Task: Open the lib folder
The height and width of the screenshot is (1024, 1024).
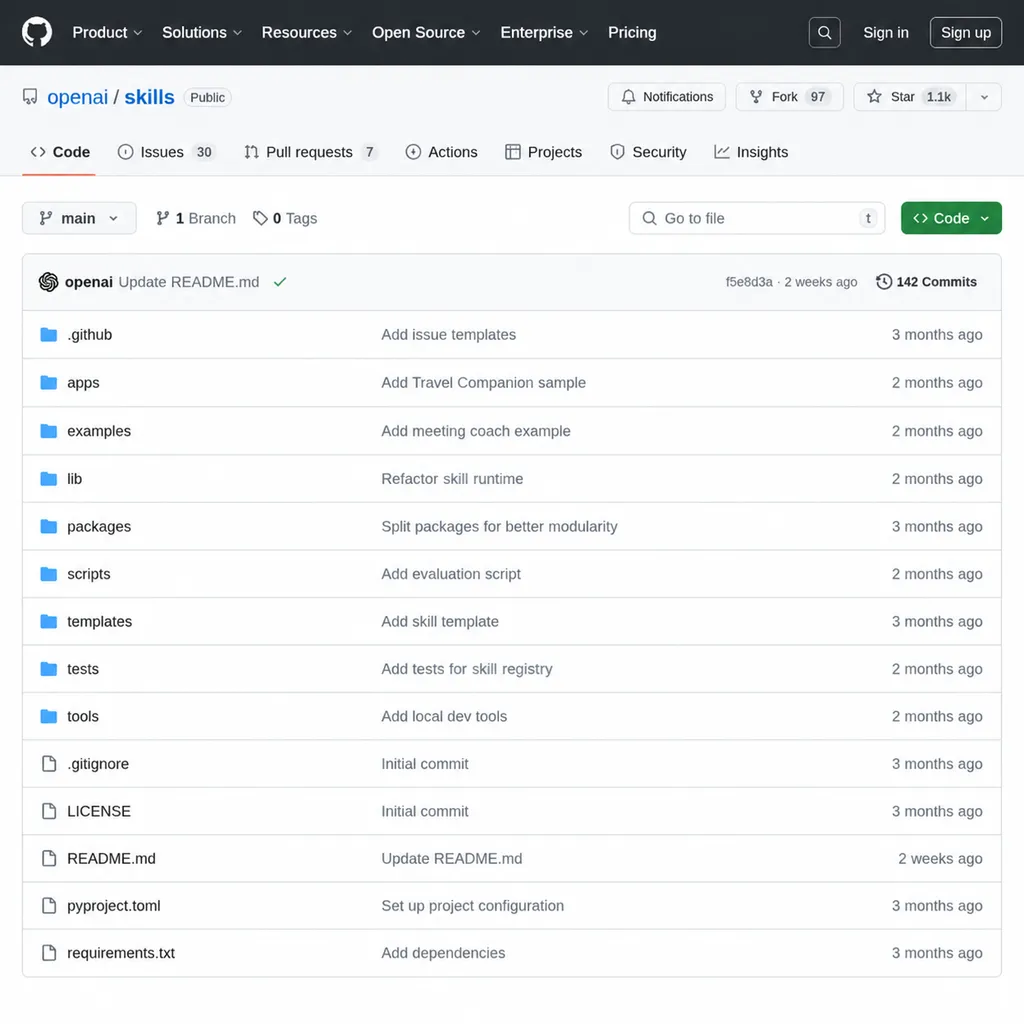Action: (x=74, y=479)
